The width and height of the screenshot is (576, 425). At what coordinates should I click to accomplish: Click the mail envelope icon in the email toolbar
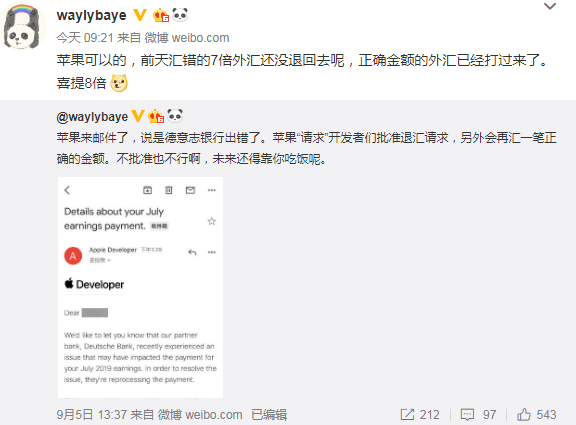190,190
